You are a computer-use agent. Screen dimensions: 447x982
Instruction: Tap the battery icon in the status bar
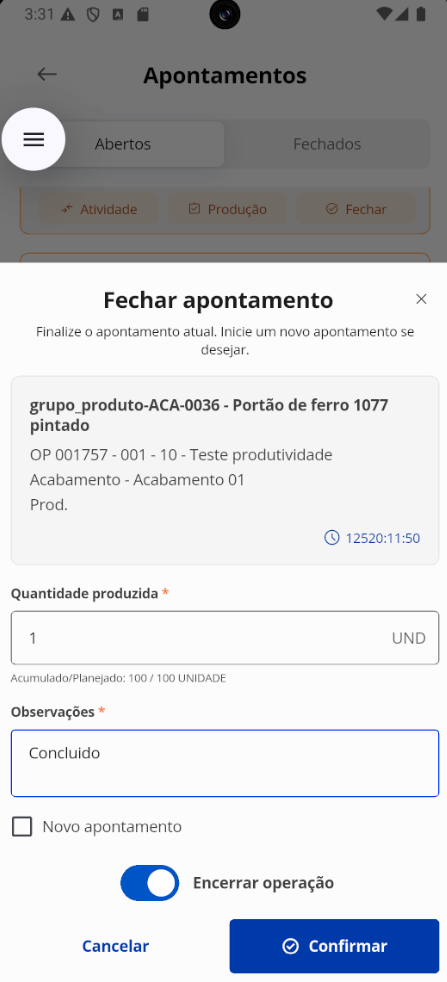(x=421, y=14)
